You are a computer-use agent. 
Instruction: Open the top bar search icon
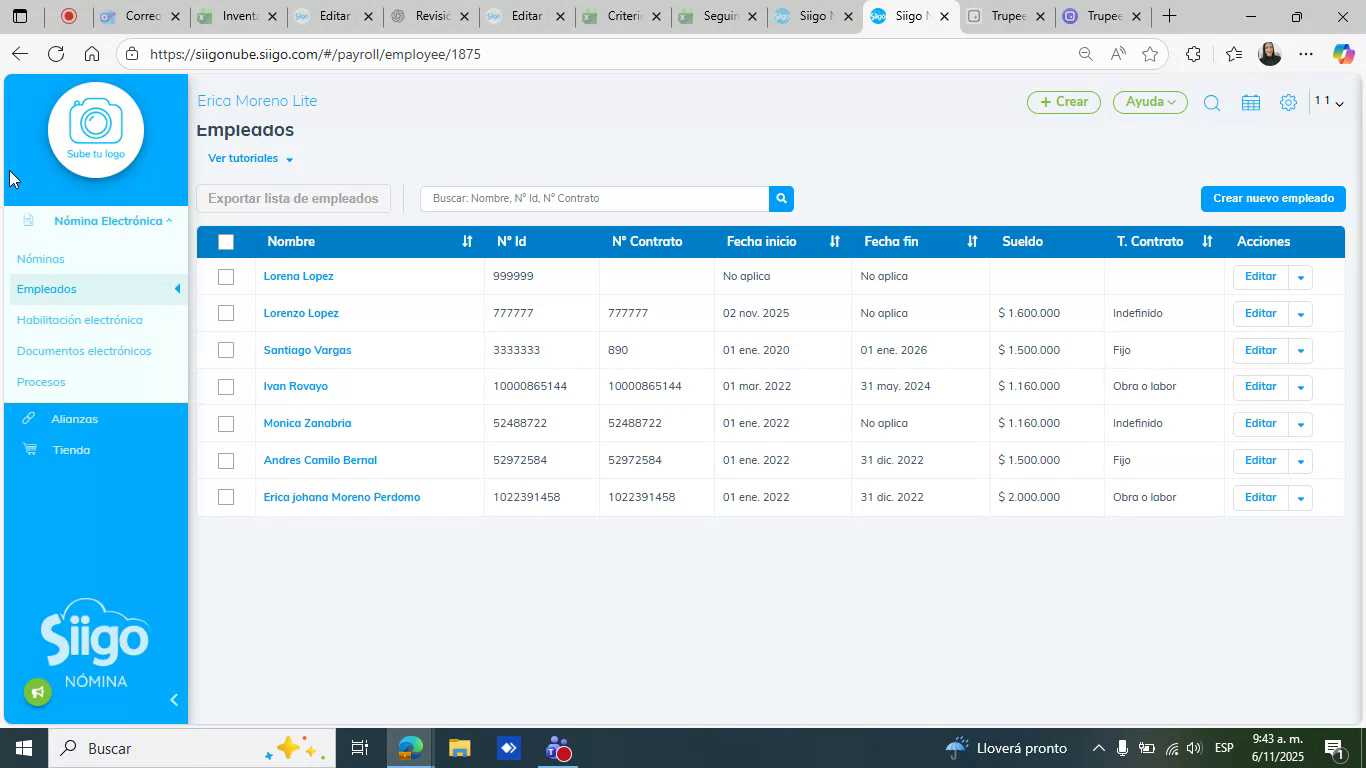(1211, 102)
